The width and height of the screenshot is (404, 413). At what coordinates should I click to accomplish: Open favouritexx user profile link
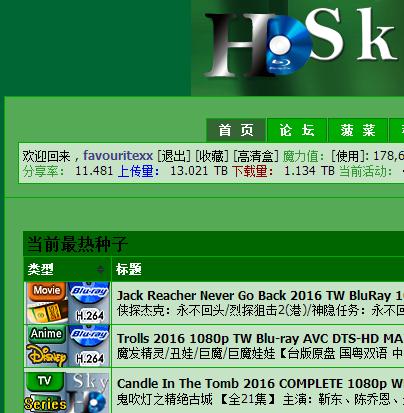(118, 156)
